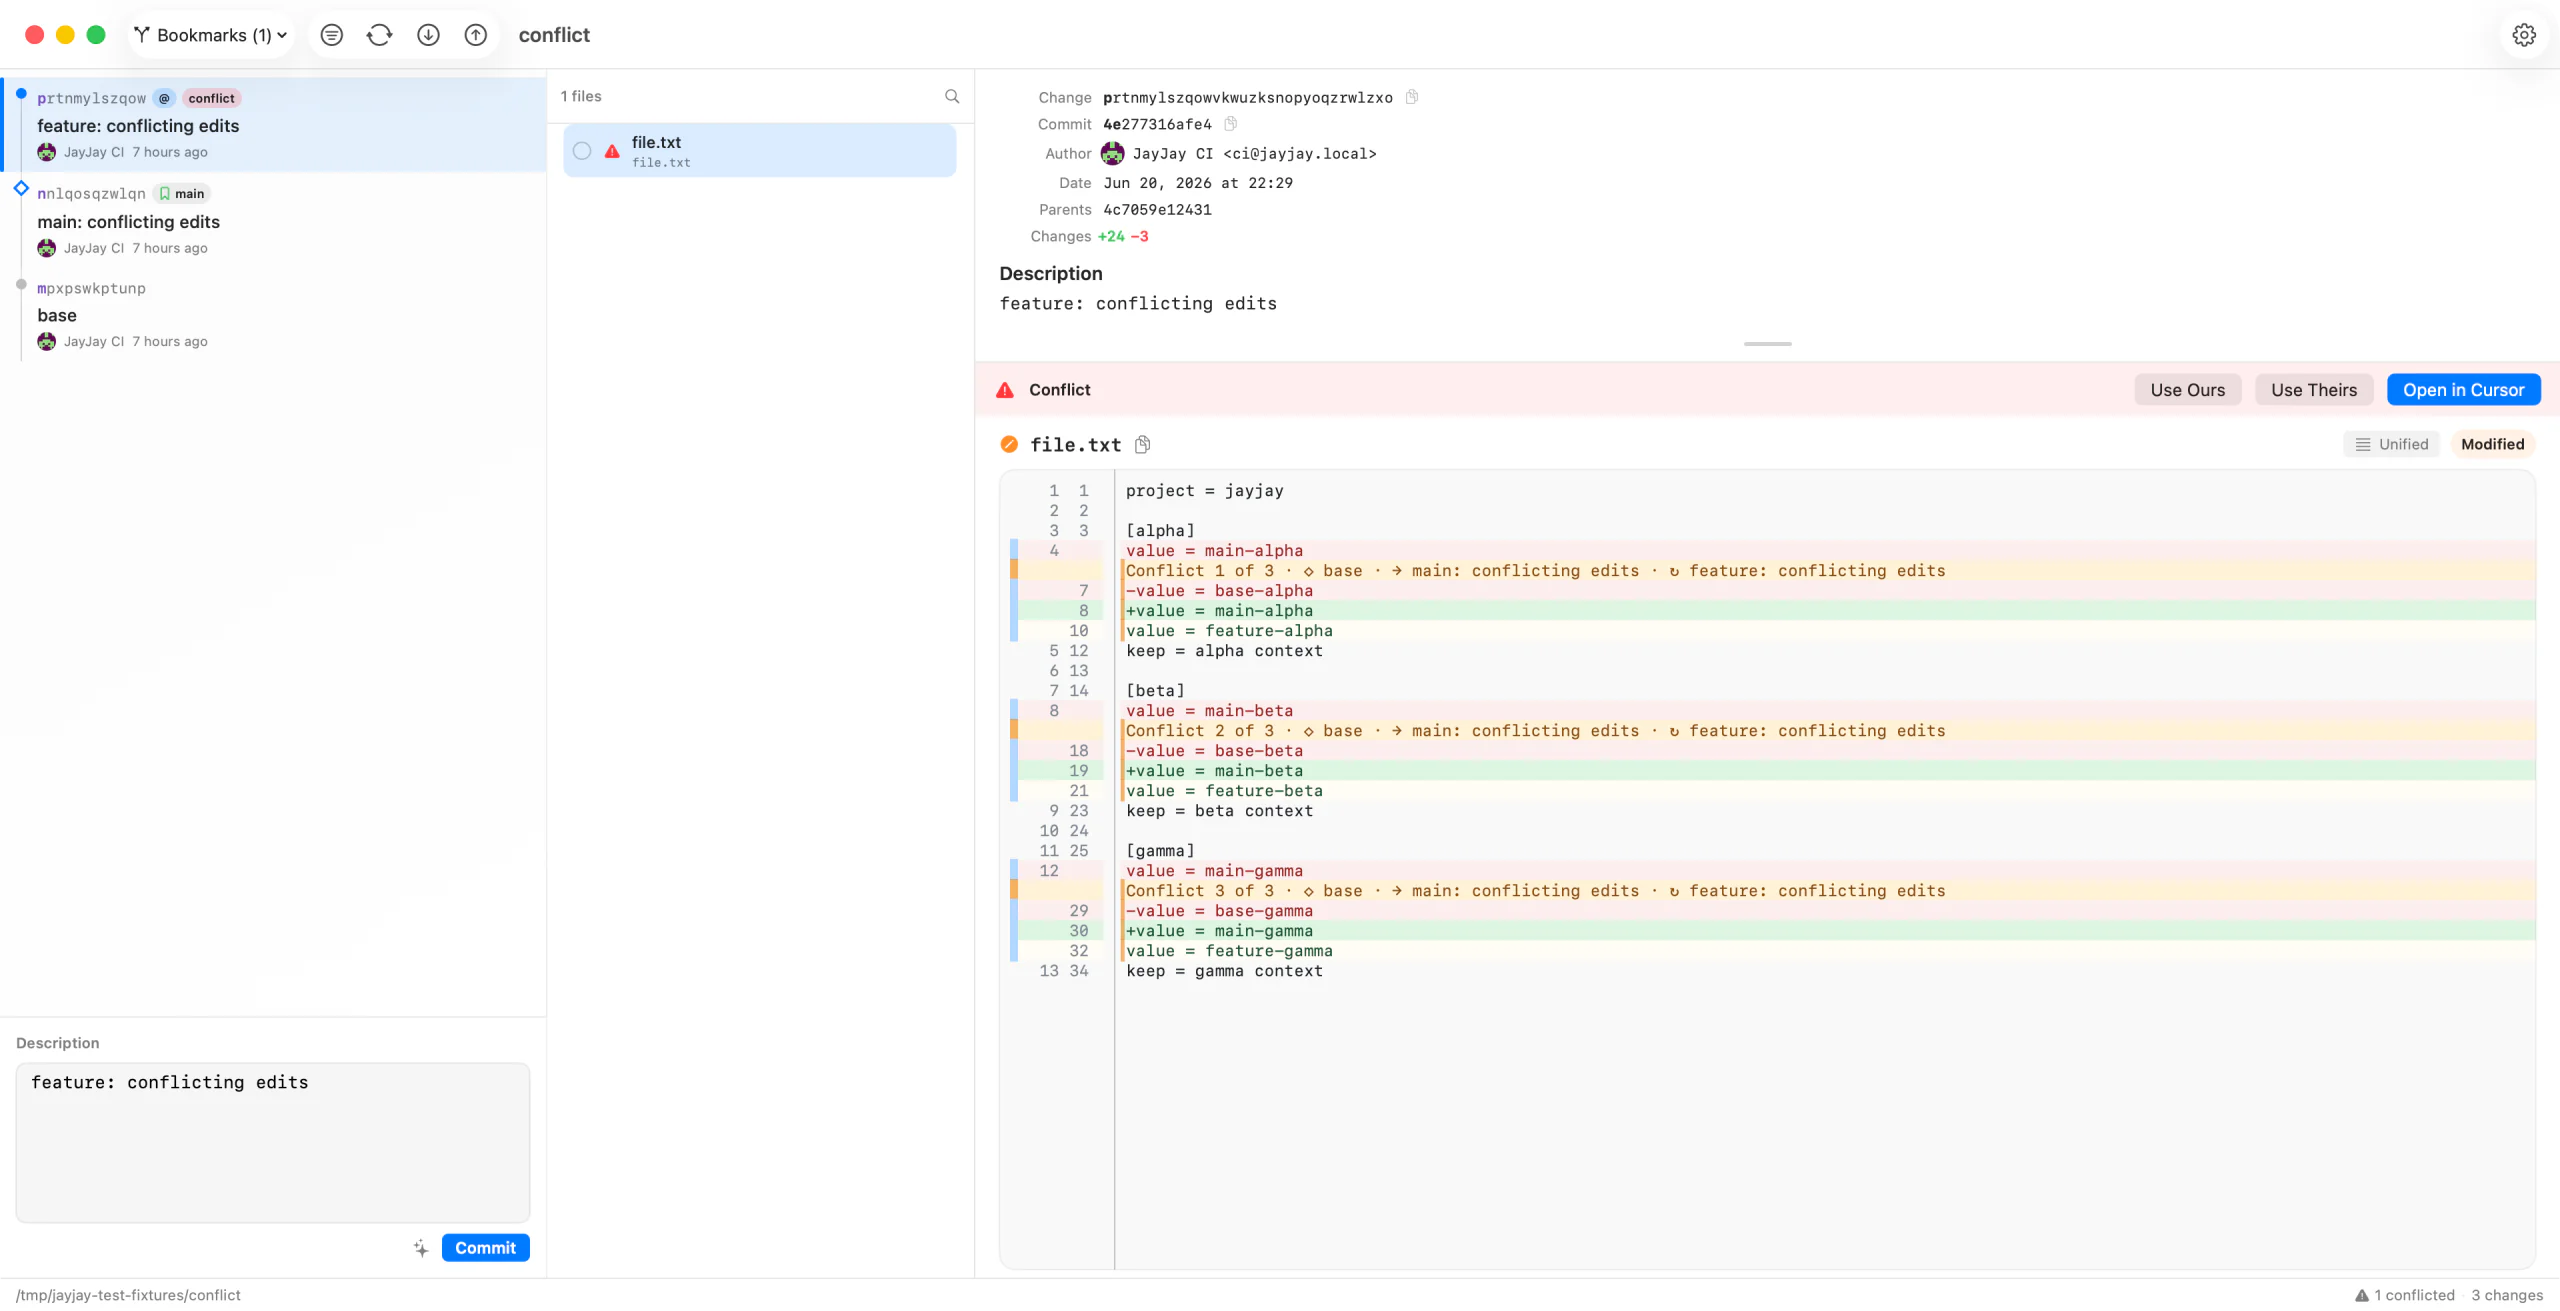Click the red conflict warning icon on file.txt row
The image size is (2560, 1311).
coord(612,151)
